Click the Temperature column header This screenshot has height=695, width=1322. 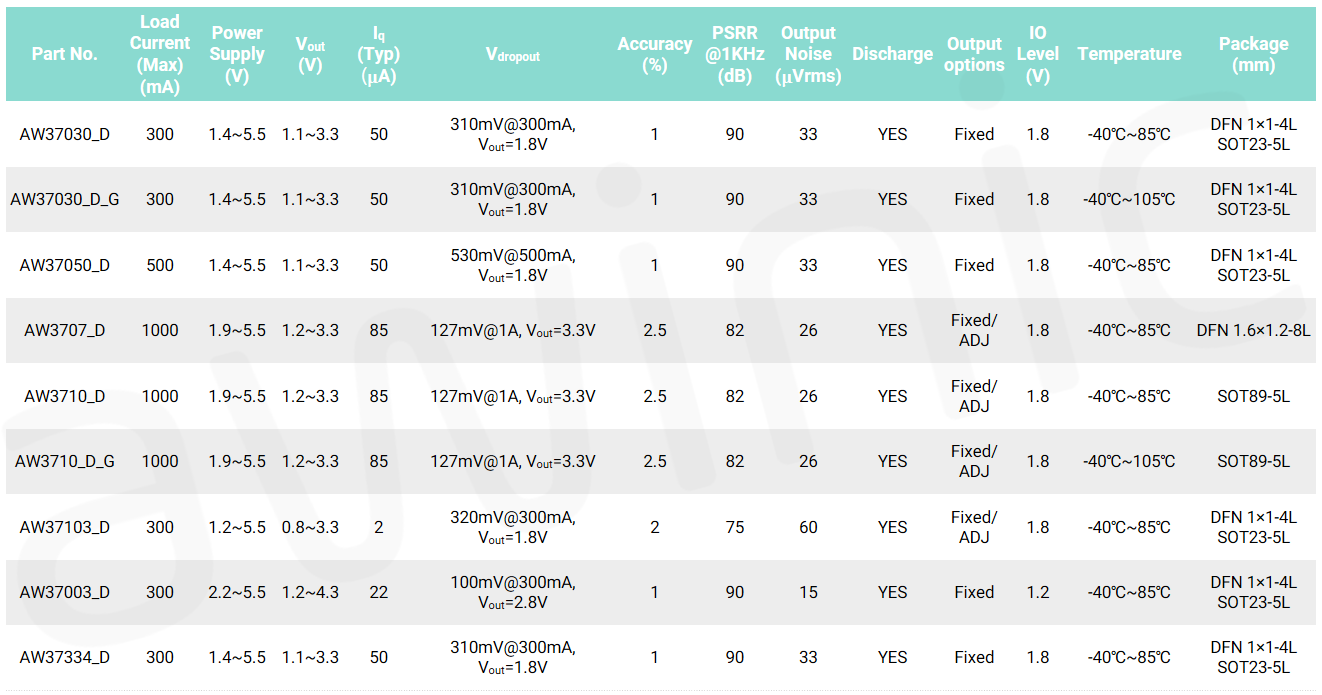(x=1129, y=54)
